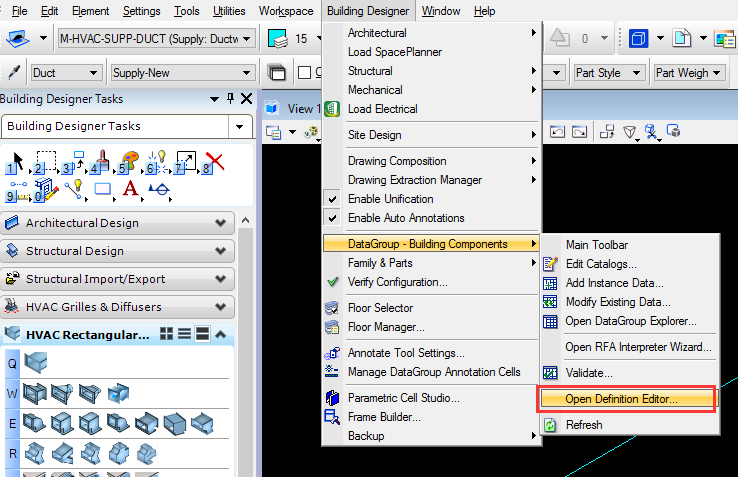
Task: Click the Frame Builder icon
Action: [332, 417]
